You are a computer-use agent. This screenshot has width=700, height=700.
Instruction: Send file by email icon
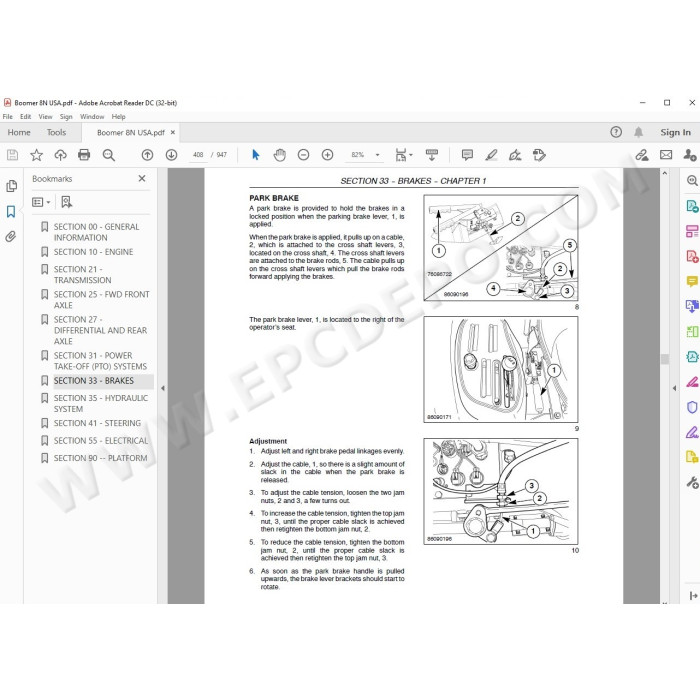click(666, 155)
